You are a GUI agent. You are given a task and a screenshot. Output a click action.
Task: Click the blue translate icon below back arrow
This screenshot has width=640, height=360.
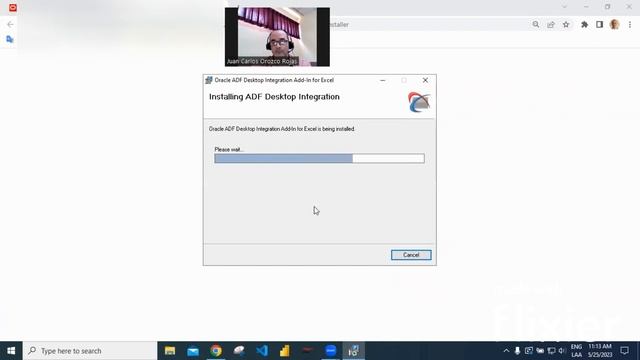pyautogui.click(x=10, y=39)
